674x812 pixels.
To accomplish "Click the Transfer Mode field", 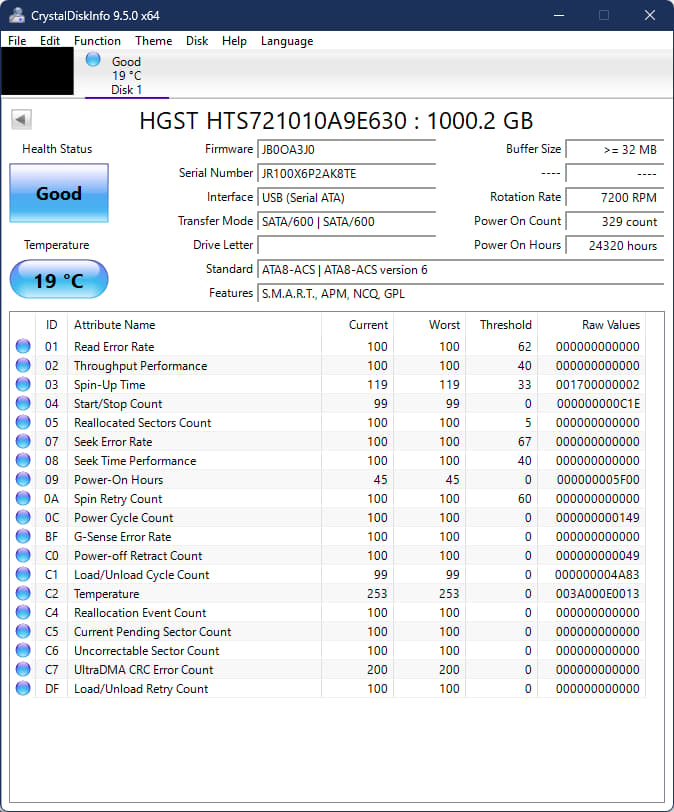I will [x=346, y=222].
